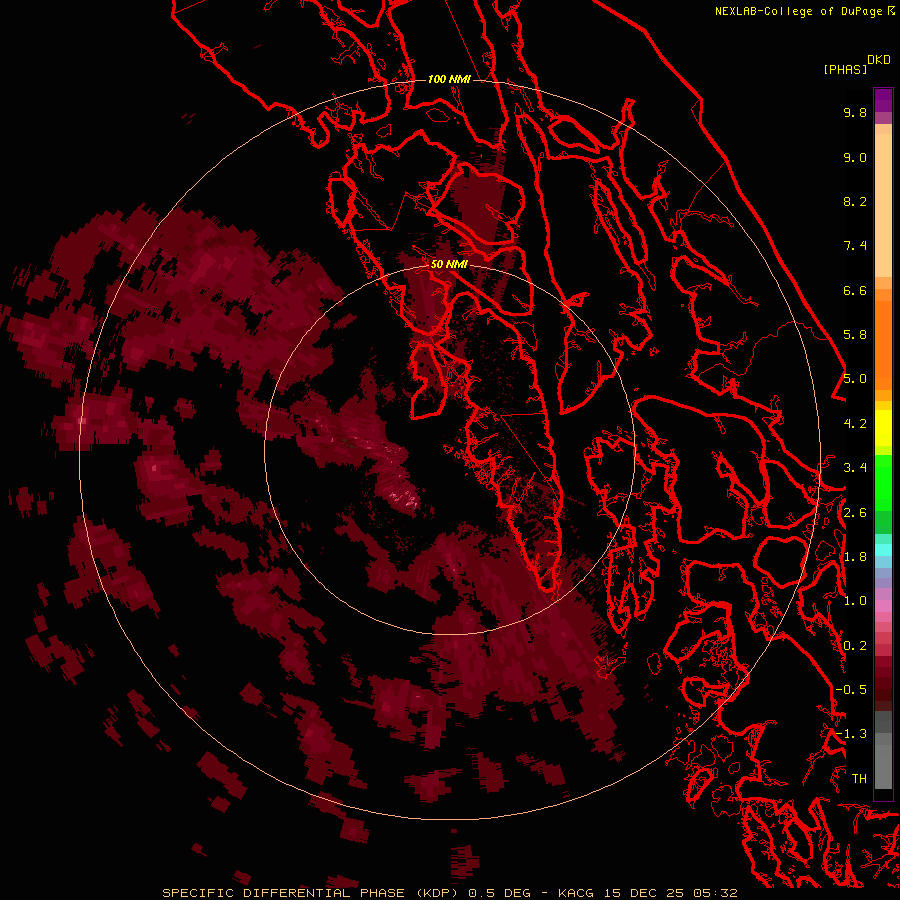Click the yellow band of the color bar
The width and height of the screenshot is (900, 900).
[x=883, y=428]
